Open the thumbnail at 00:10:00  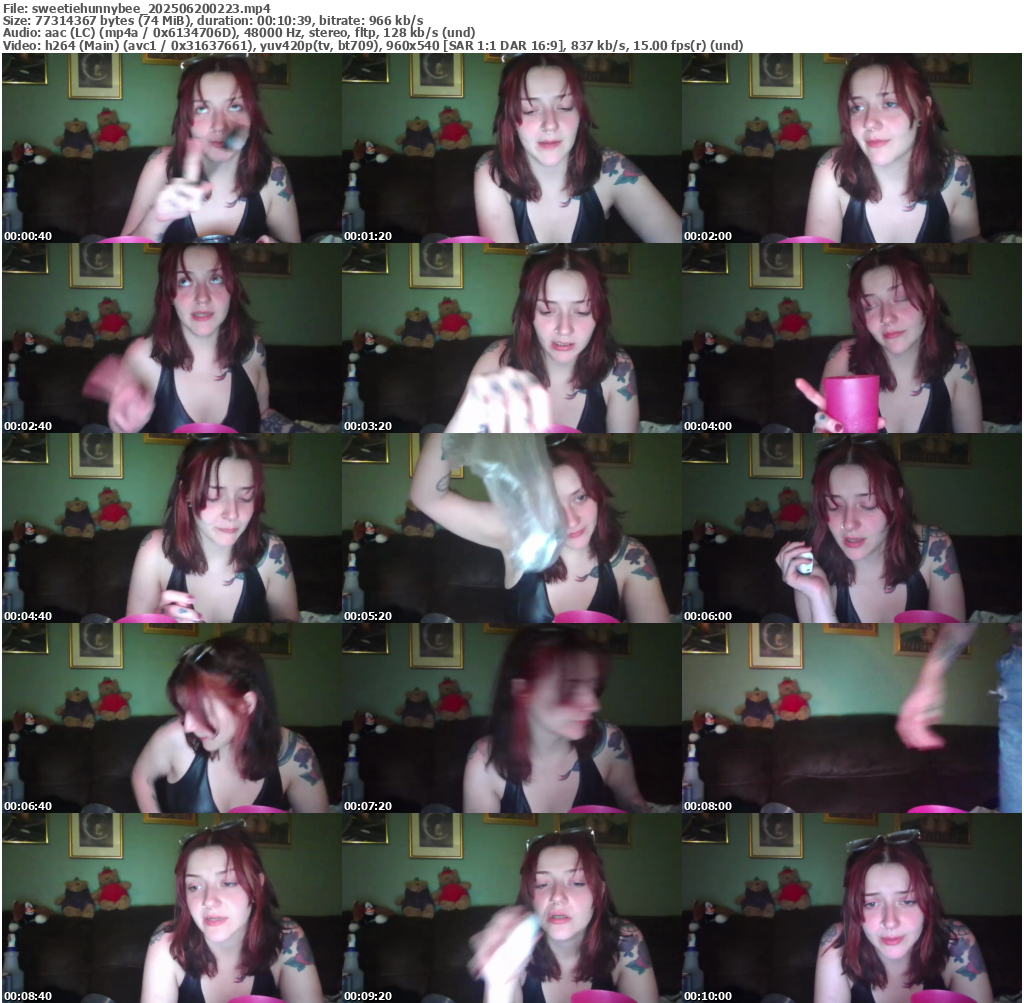point(852,908)
